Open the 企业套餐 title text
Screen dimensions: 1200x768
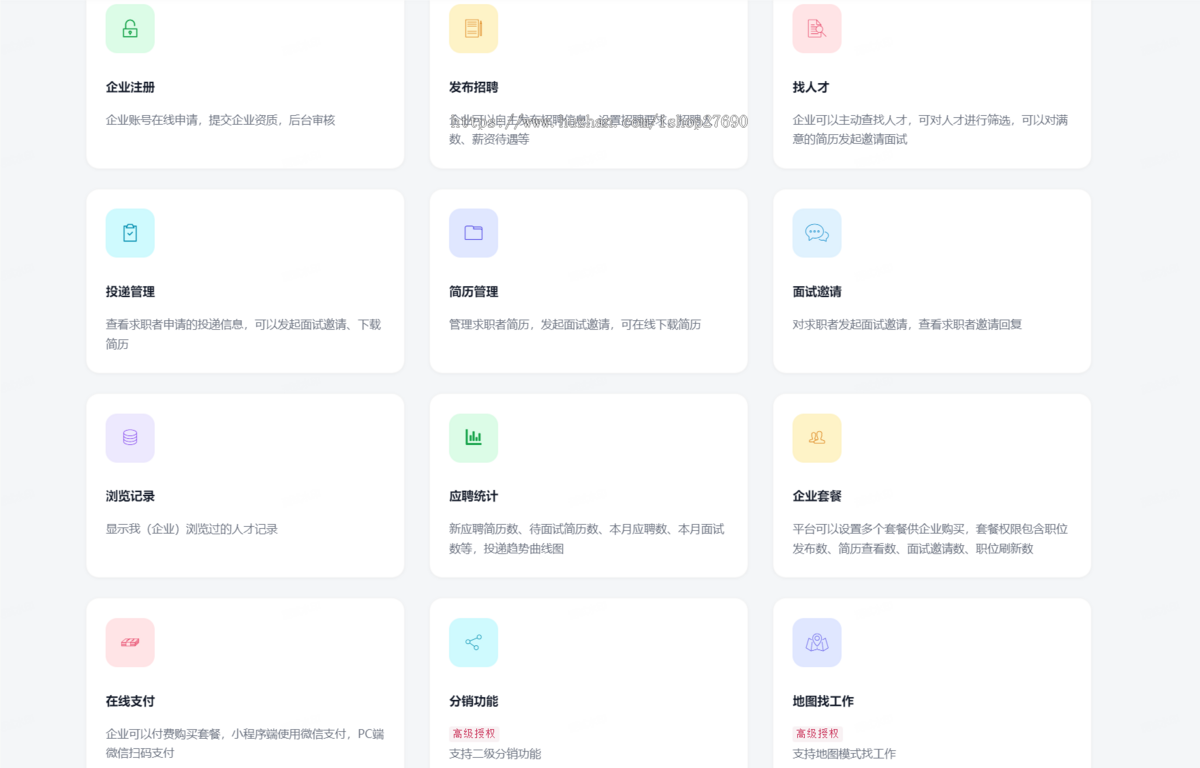(x=817, y=496)
